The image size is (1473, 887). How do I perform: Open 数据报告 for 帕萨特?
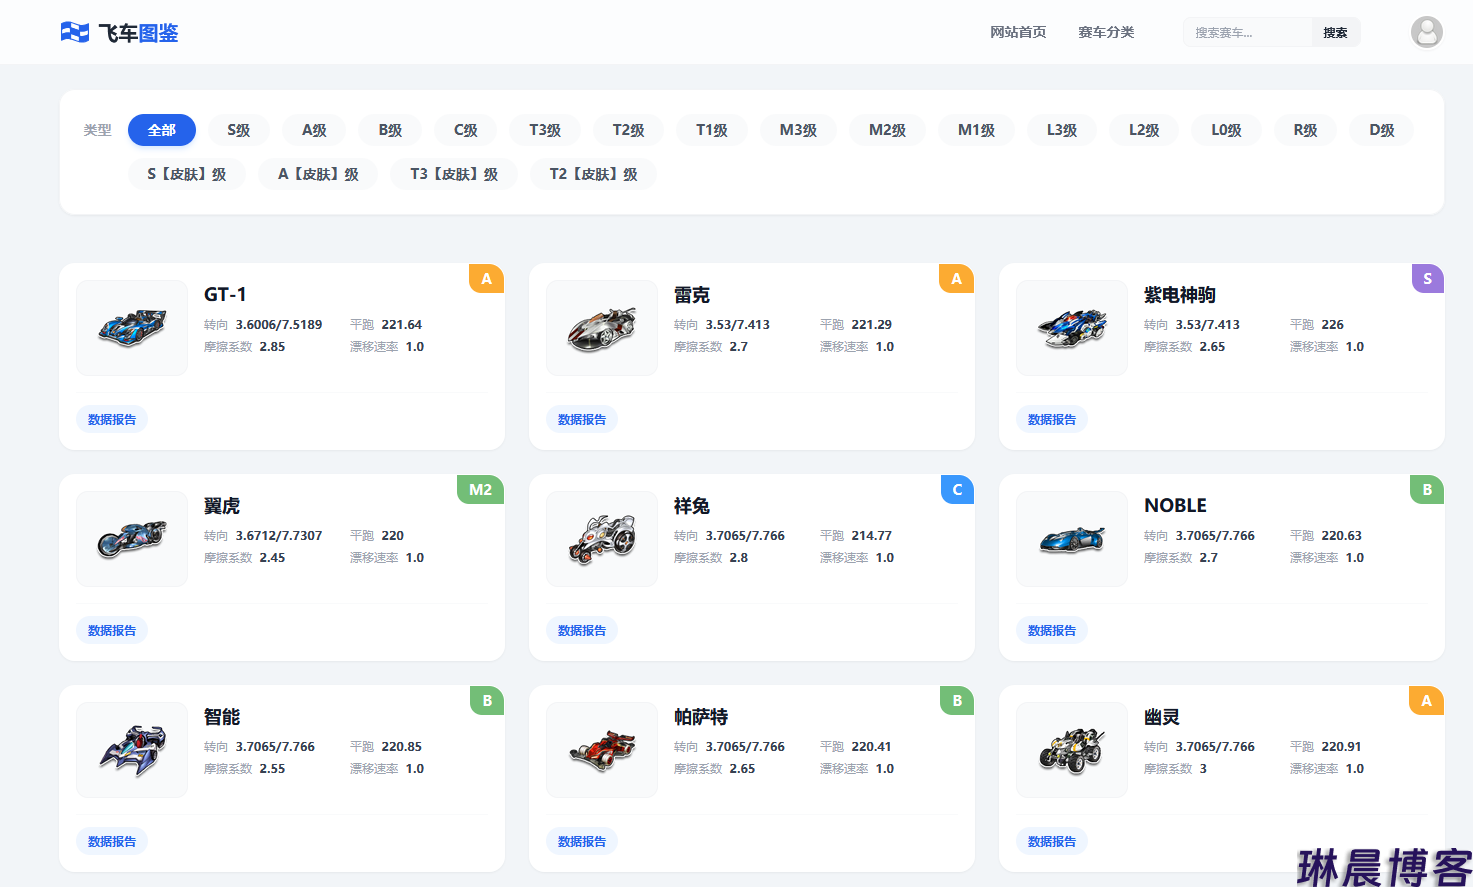pyautogui.click(x=582, y=841)
